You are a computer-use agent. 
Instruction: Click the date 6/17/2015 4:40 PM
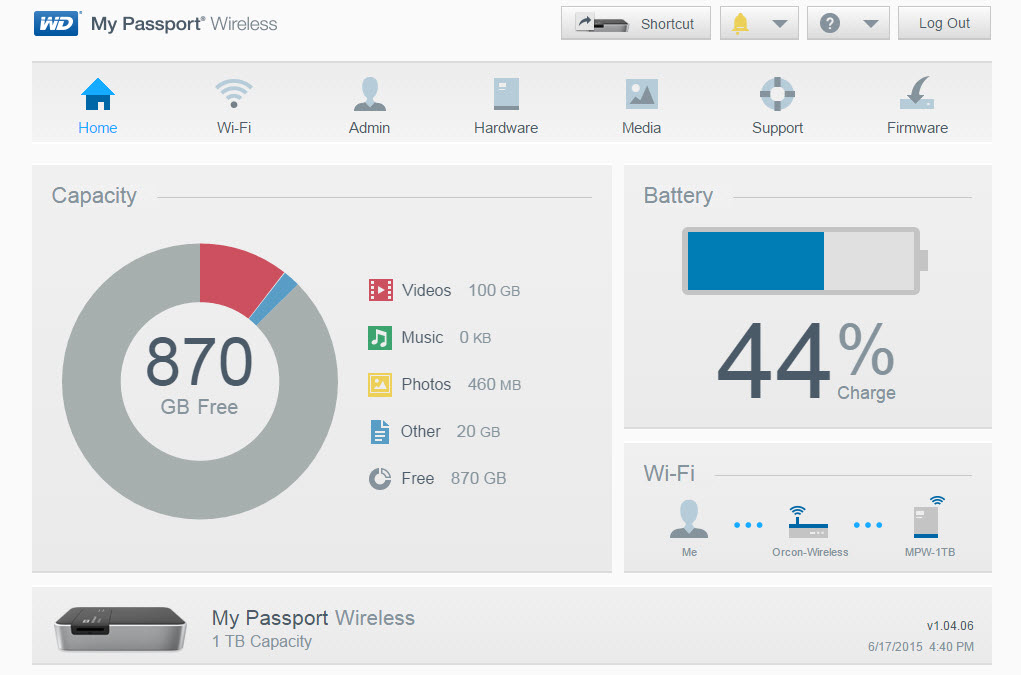pyautogui.click(x=921, y=646)
